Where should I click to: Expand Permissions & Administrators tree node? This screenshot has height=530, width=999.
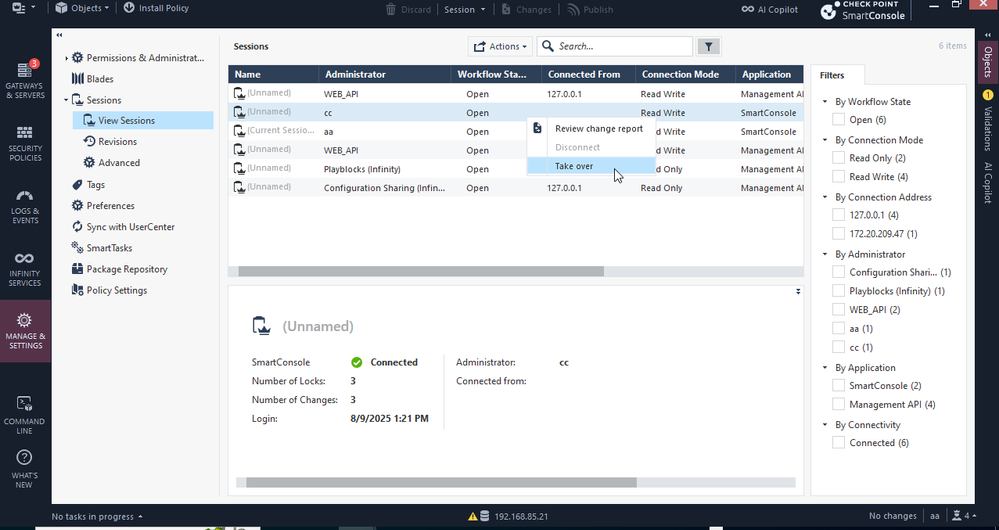(x=66, y=58)
